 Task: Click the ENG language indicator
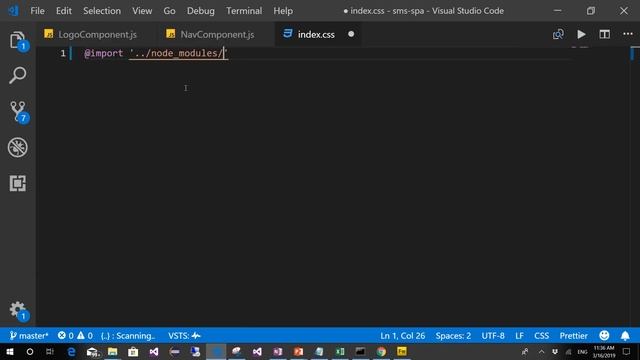tap(582, 352)
